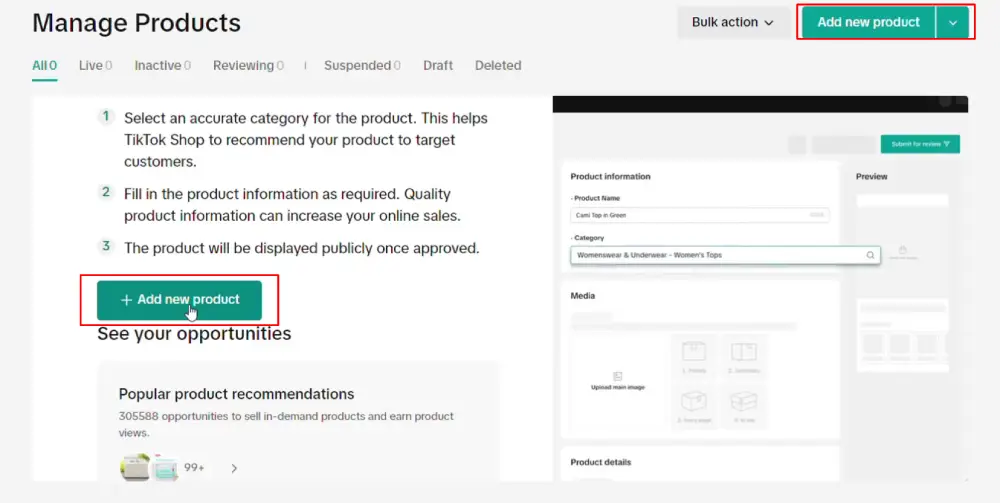Select the All tab
The image size is (1000, 503).
[x=45, y=66]
